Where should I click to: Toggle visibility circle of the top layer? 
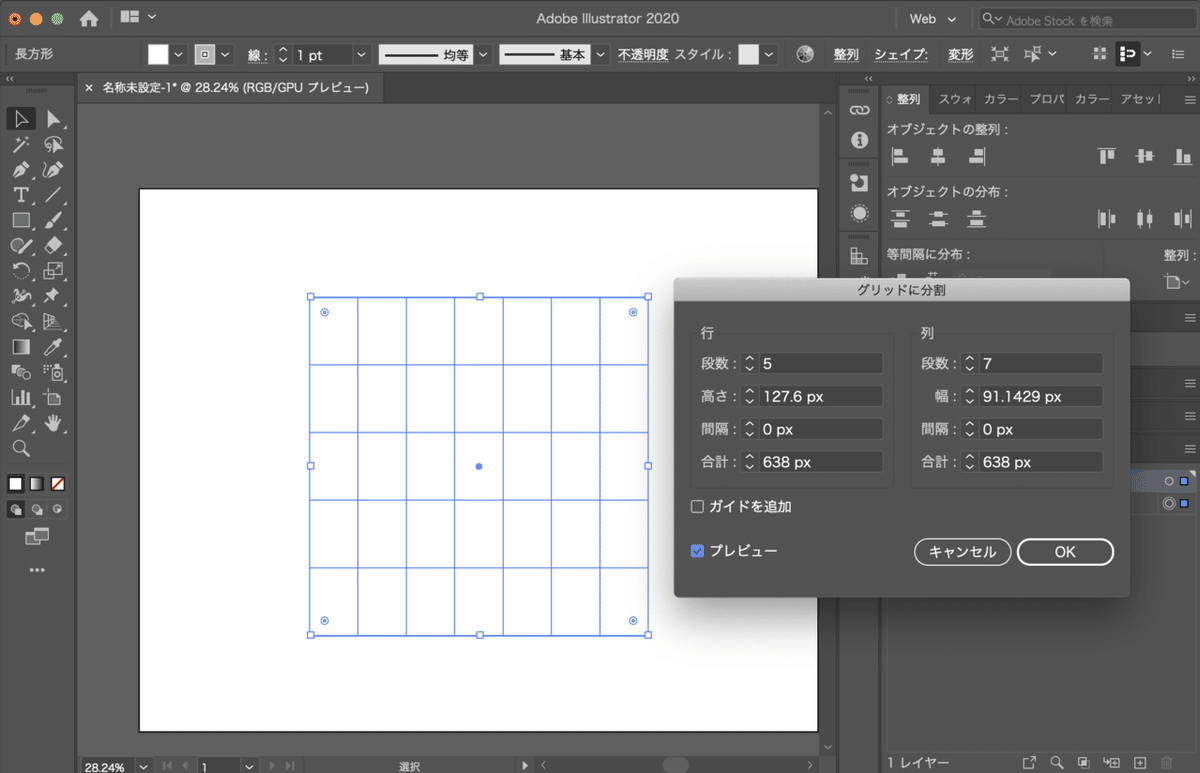coord(1168,481)
